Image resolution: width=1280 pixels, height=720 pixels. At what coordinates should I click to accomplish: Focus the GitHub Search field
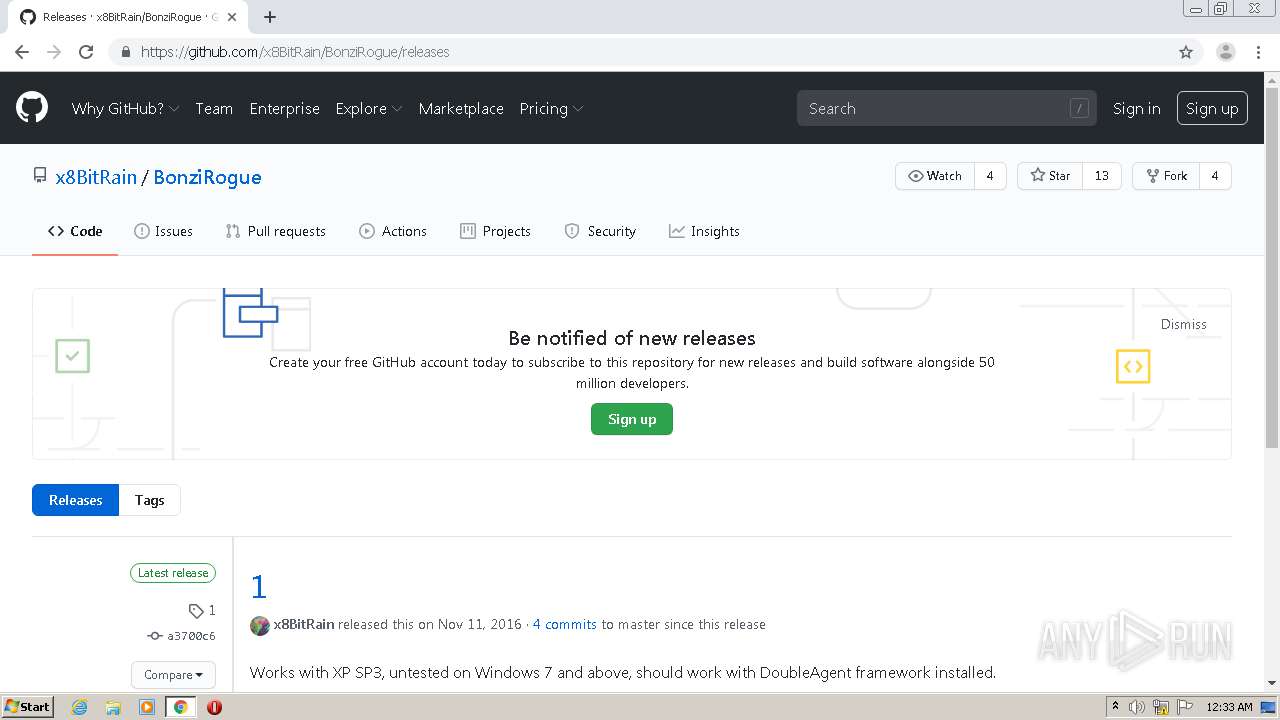(947, 108)
